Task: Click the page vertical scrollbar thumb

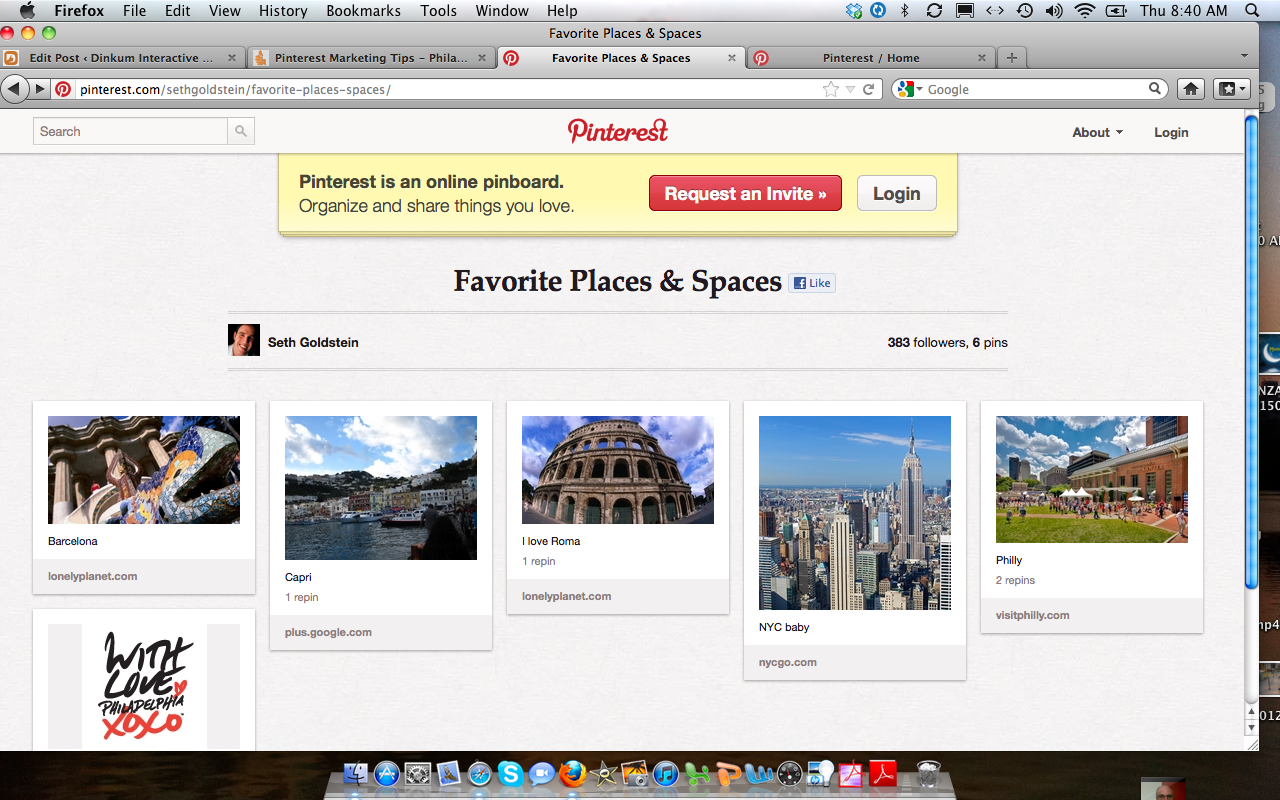Action: coord(1251,352)
